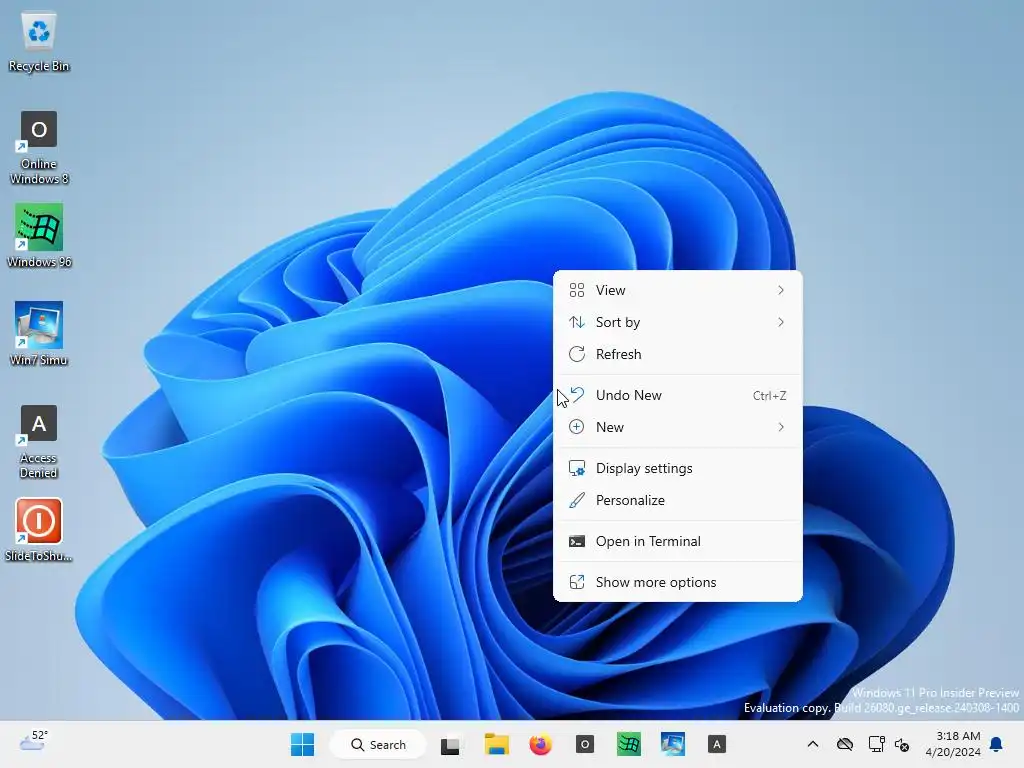This screenshot has width=1024, height=768.
Task: Select the Access Denied desktop shortcut
Action: [x=39, y=442]
